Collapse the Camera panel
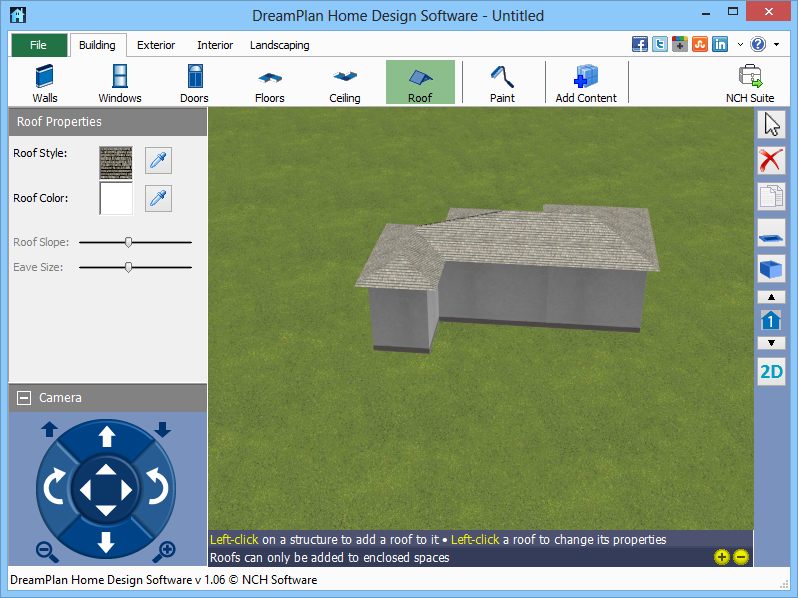This screenshot has height=598, width=798. 24,398
